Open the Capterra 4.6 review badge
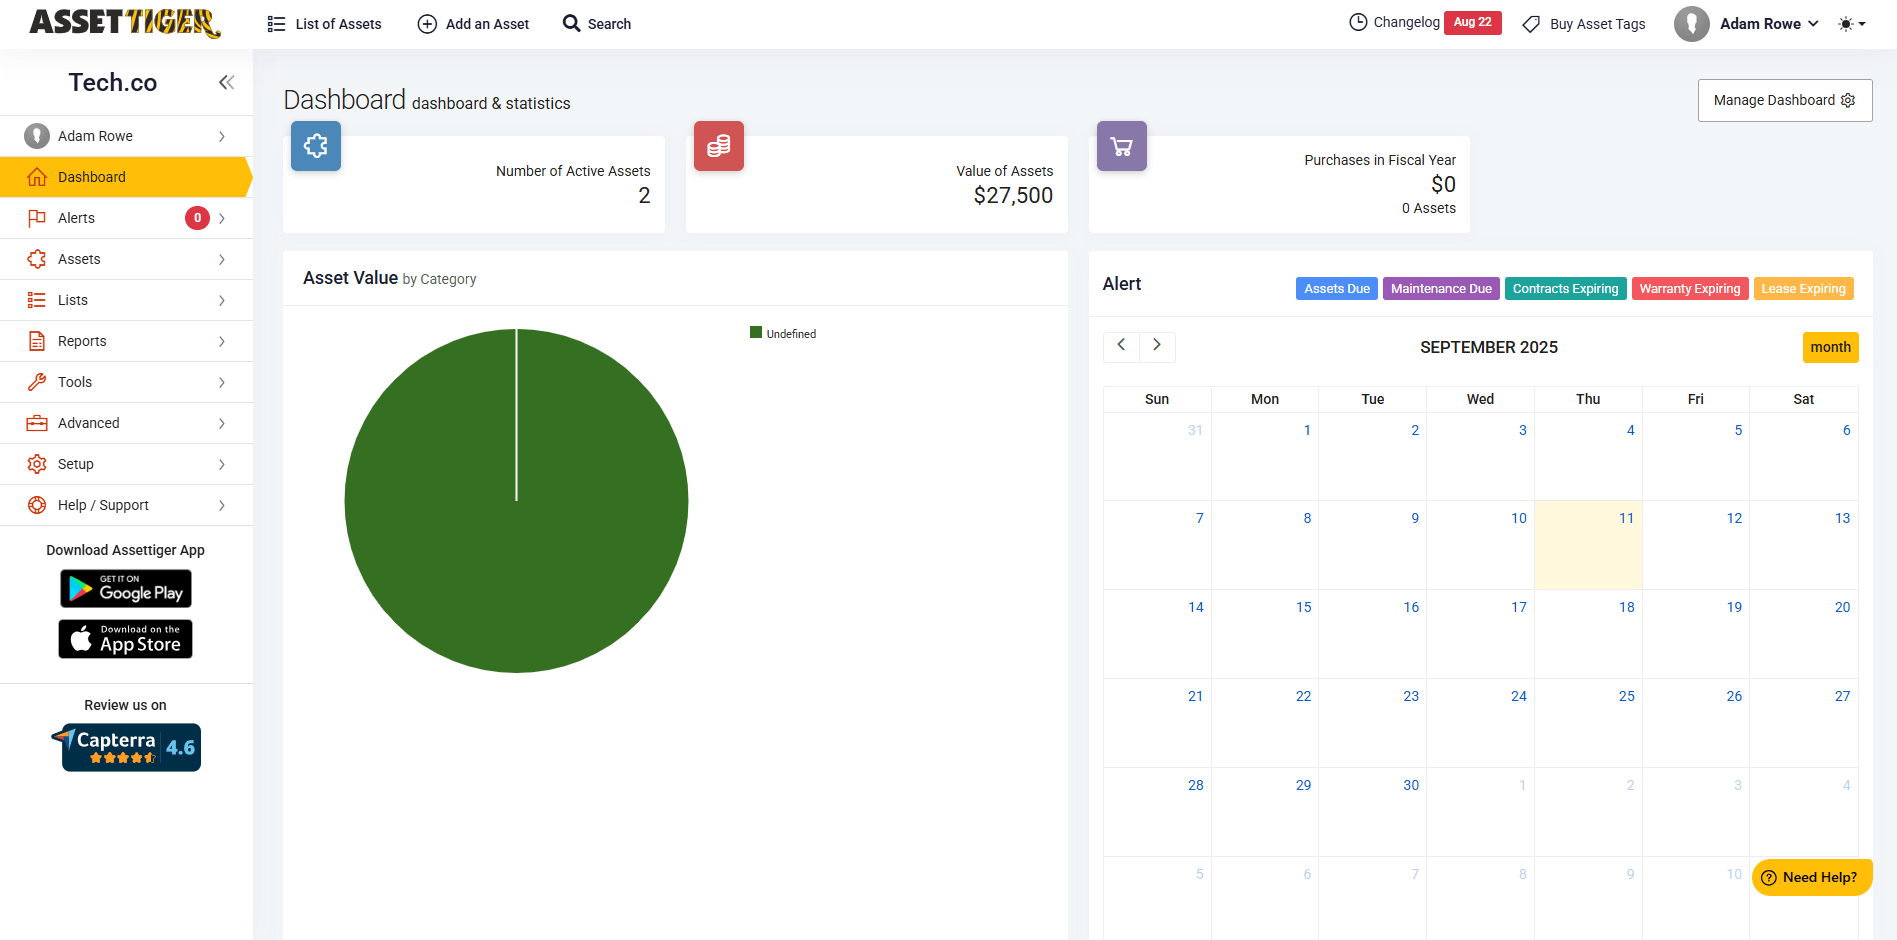The image size is (1897, 940). [126, 747]
